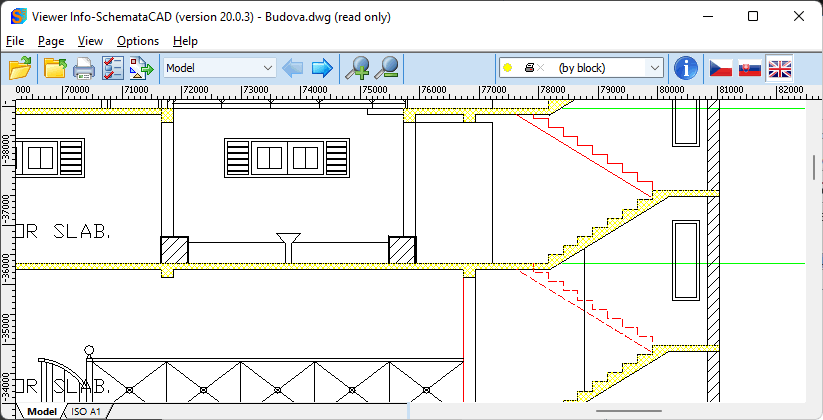Go to next page with right arrow
The width and height of the screenshot is (823, 420).
pos(322,68)
